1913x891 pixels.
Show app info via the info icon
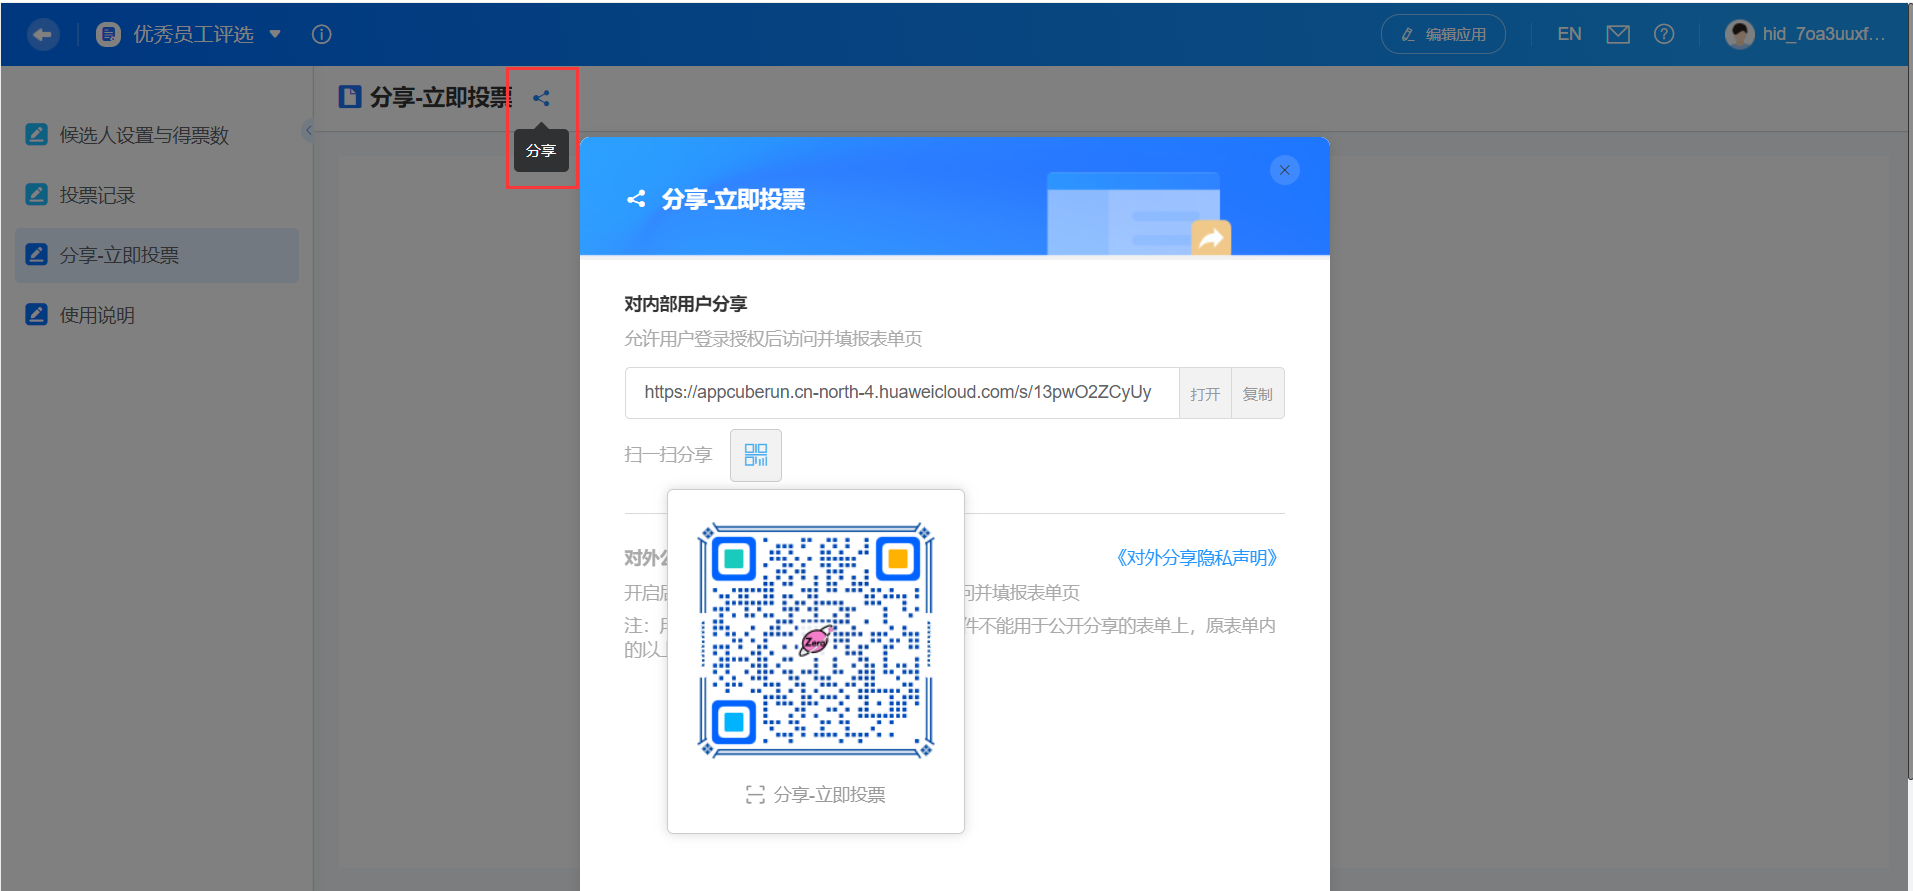[x=321, y=34]
